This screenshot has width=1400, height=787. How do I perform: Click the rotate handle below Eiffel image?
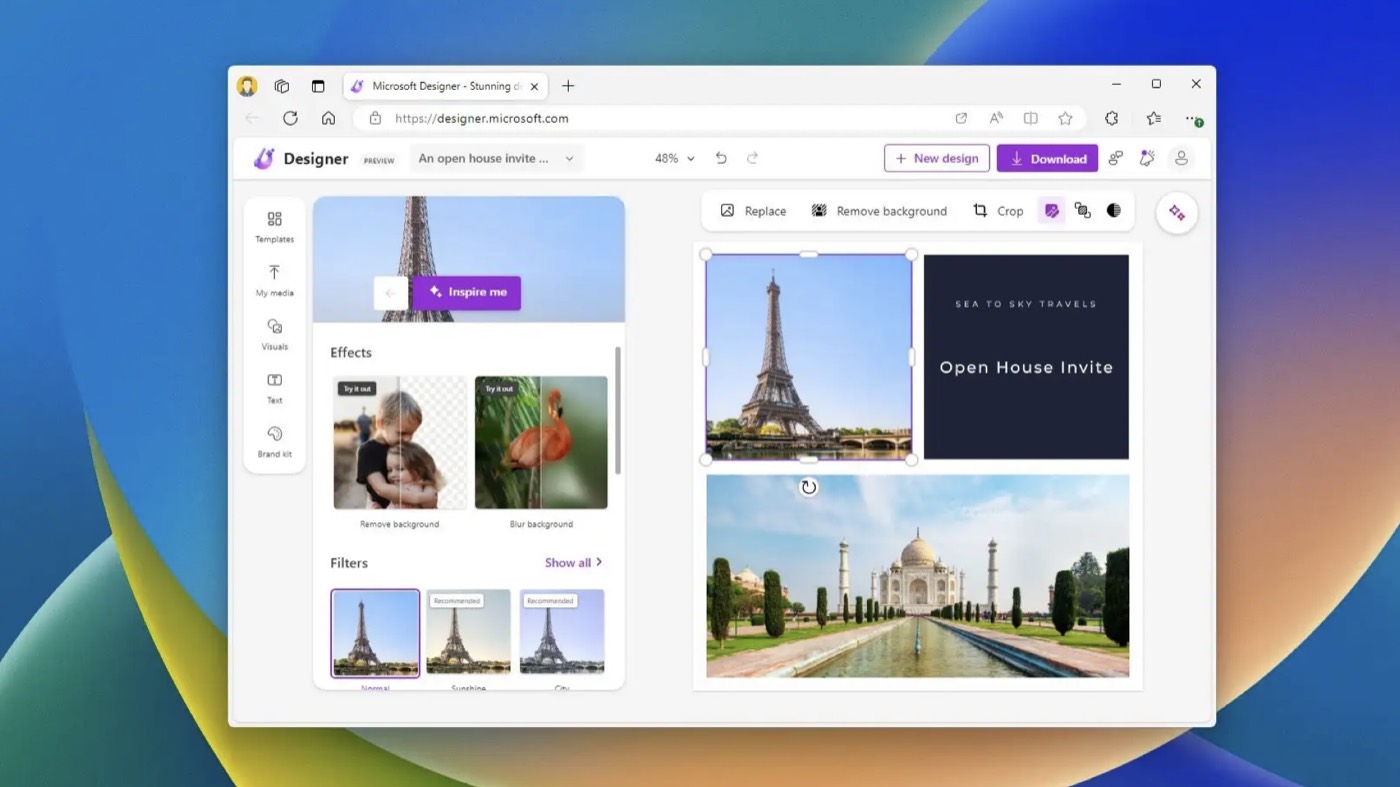809,488
